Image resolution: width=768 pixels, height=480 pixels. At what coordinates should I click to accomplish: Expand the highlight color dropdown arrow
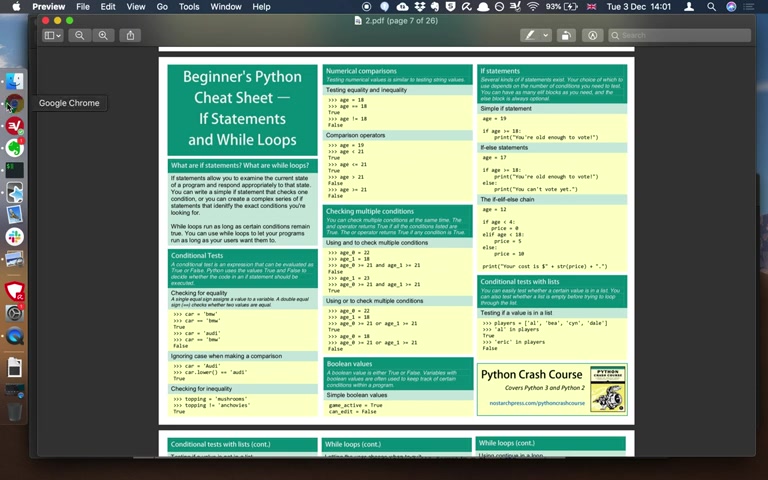pos(546,35)
